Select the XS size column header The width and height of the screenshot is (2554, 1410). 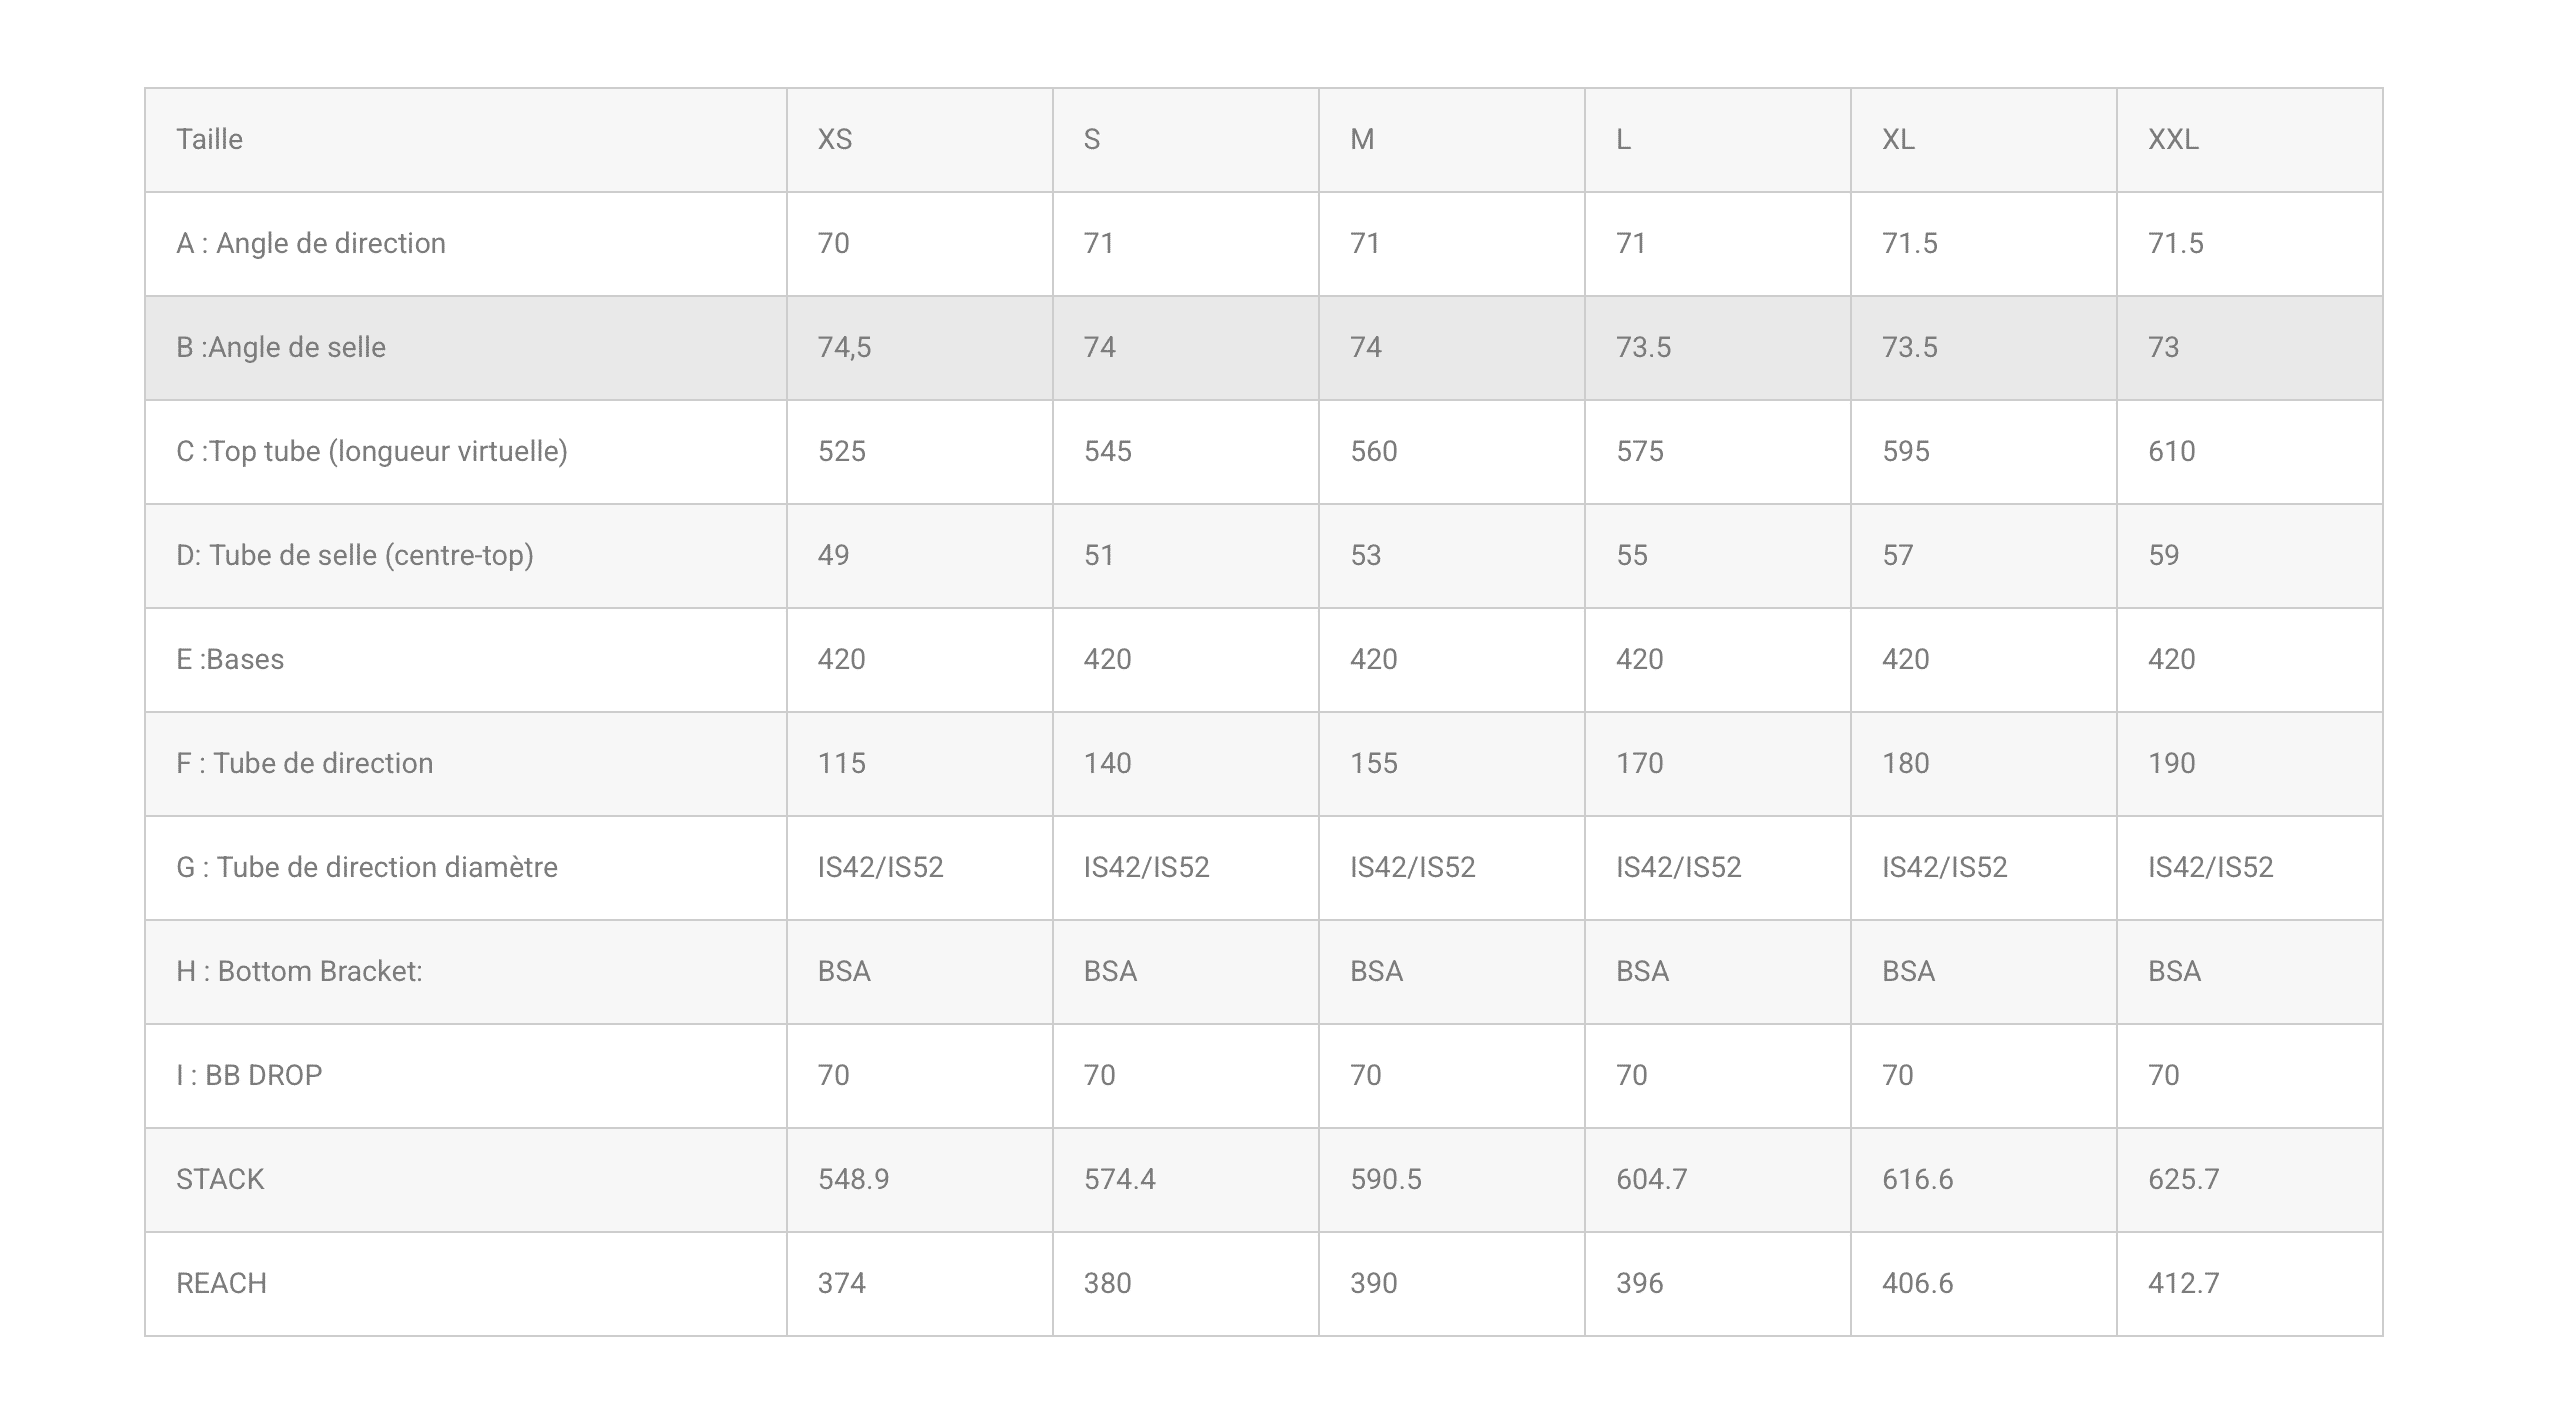835,139
